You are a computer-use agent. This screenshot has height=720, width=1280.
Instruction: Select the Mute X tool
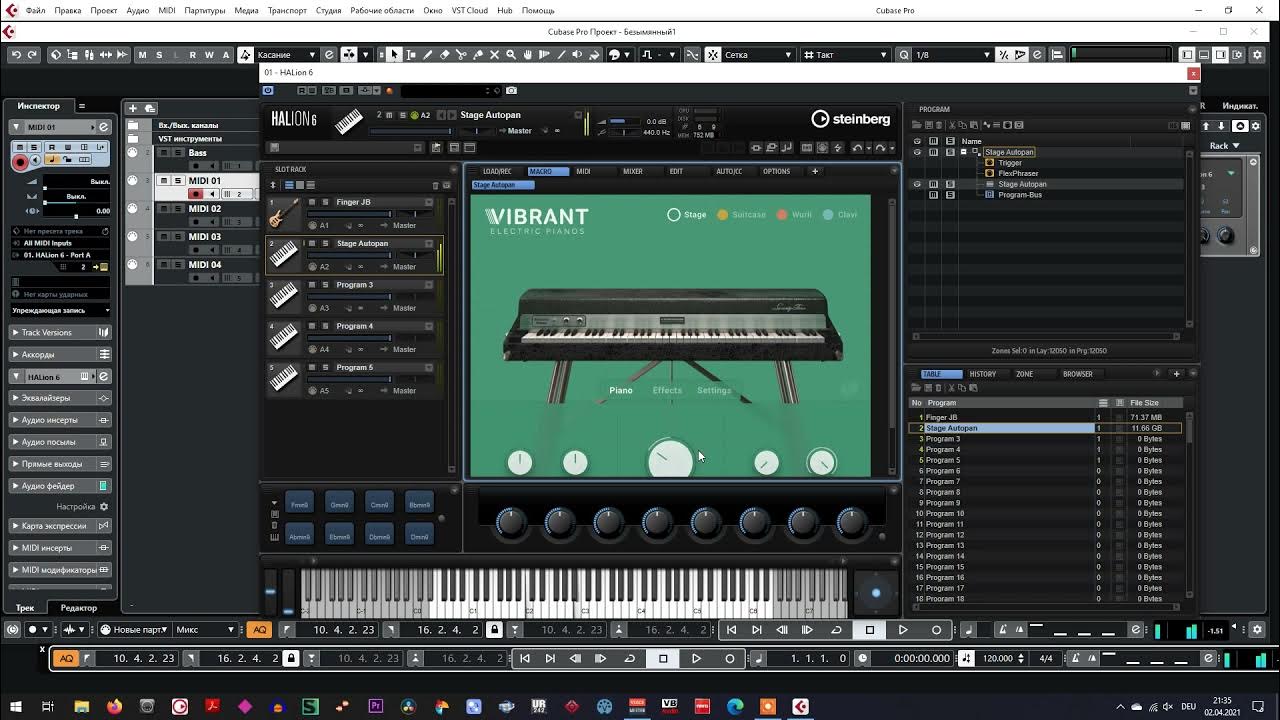(494, 55)
